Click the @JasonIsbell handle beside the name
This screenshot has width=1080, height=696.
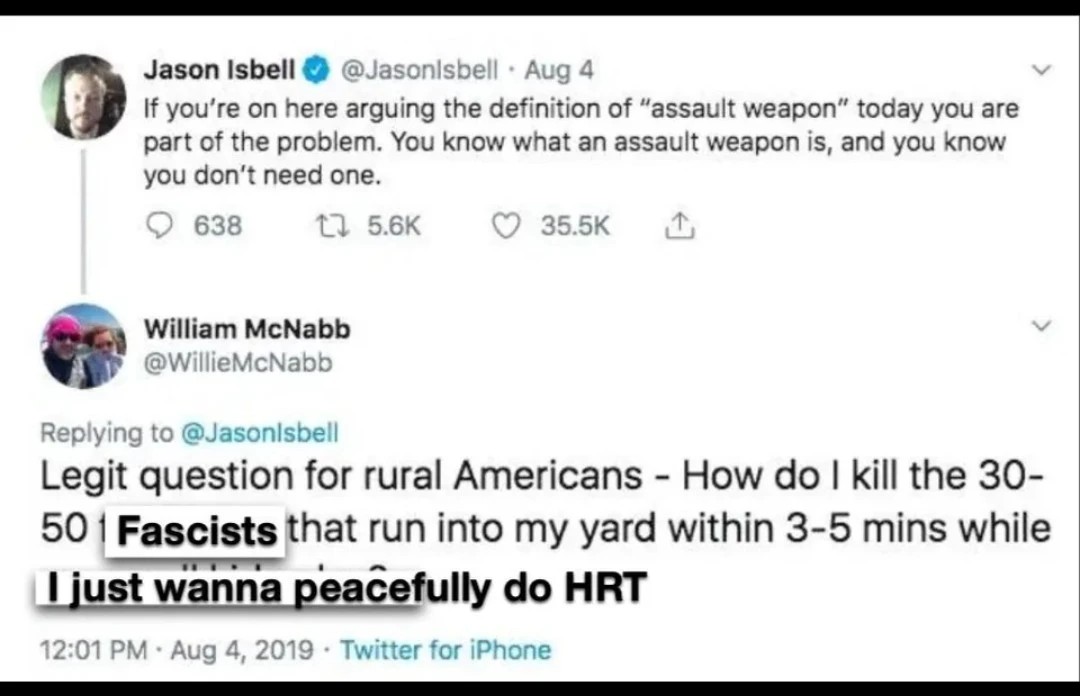click(x=419, y=70)
